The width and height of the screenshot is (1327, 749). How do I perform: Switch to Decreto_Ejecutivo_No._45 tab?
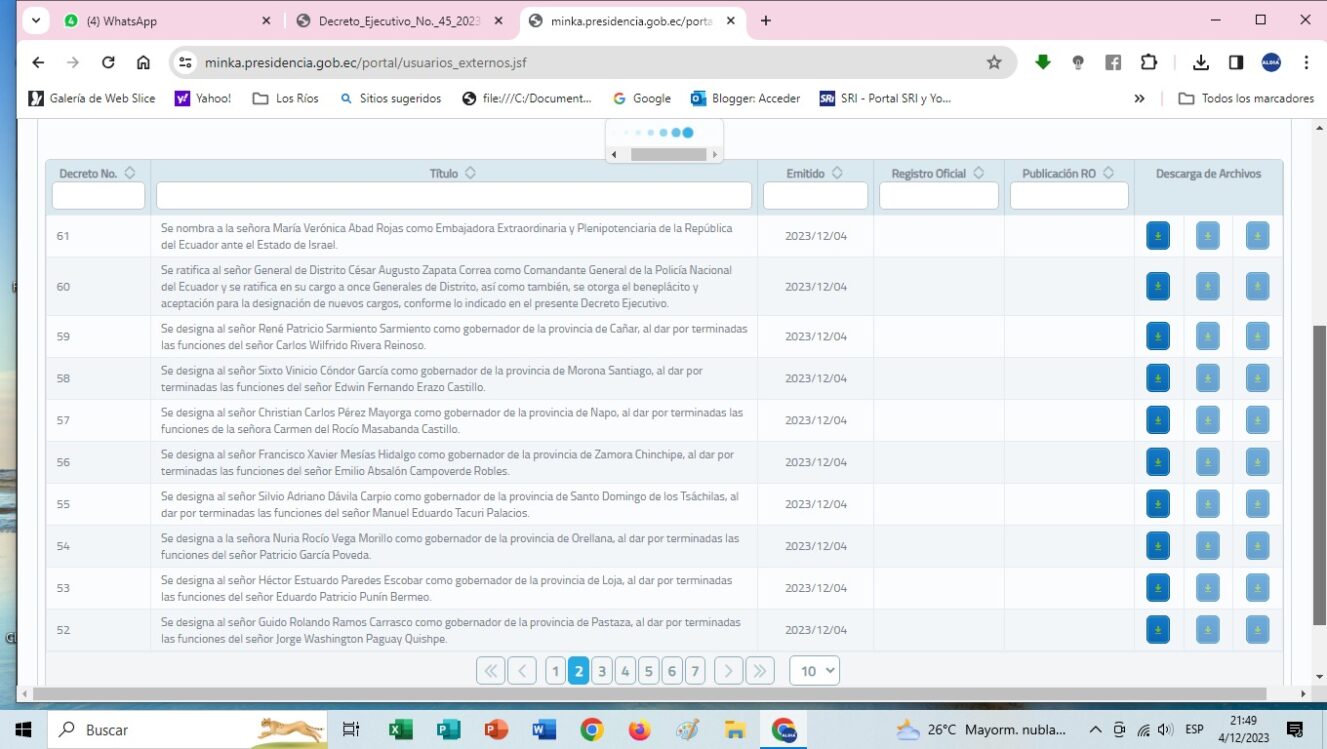[398, 21]
